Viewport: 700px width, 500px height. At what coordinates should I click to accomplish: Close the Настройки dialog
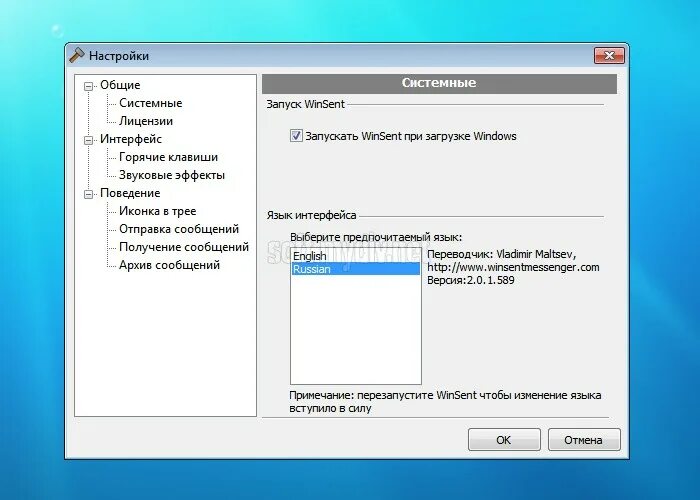(609, 55)
